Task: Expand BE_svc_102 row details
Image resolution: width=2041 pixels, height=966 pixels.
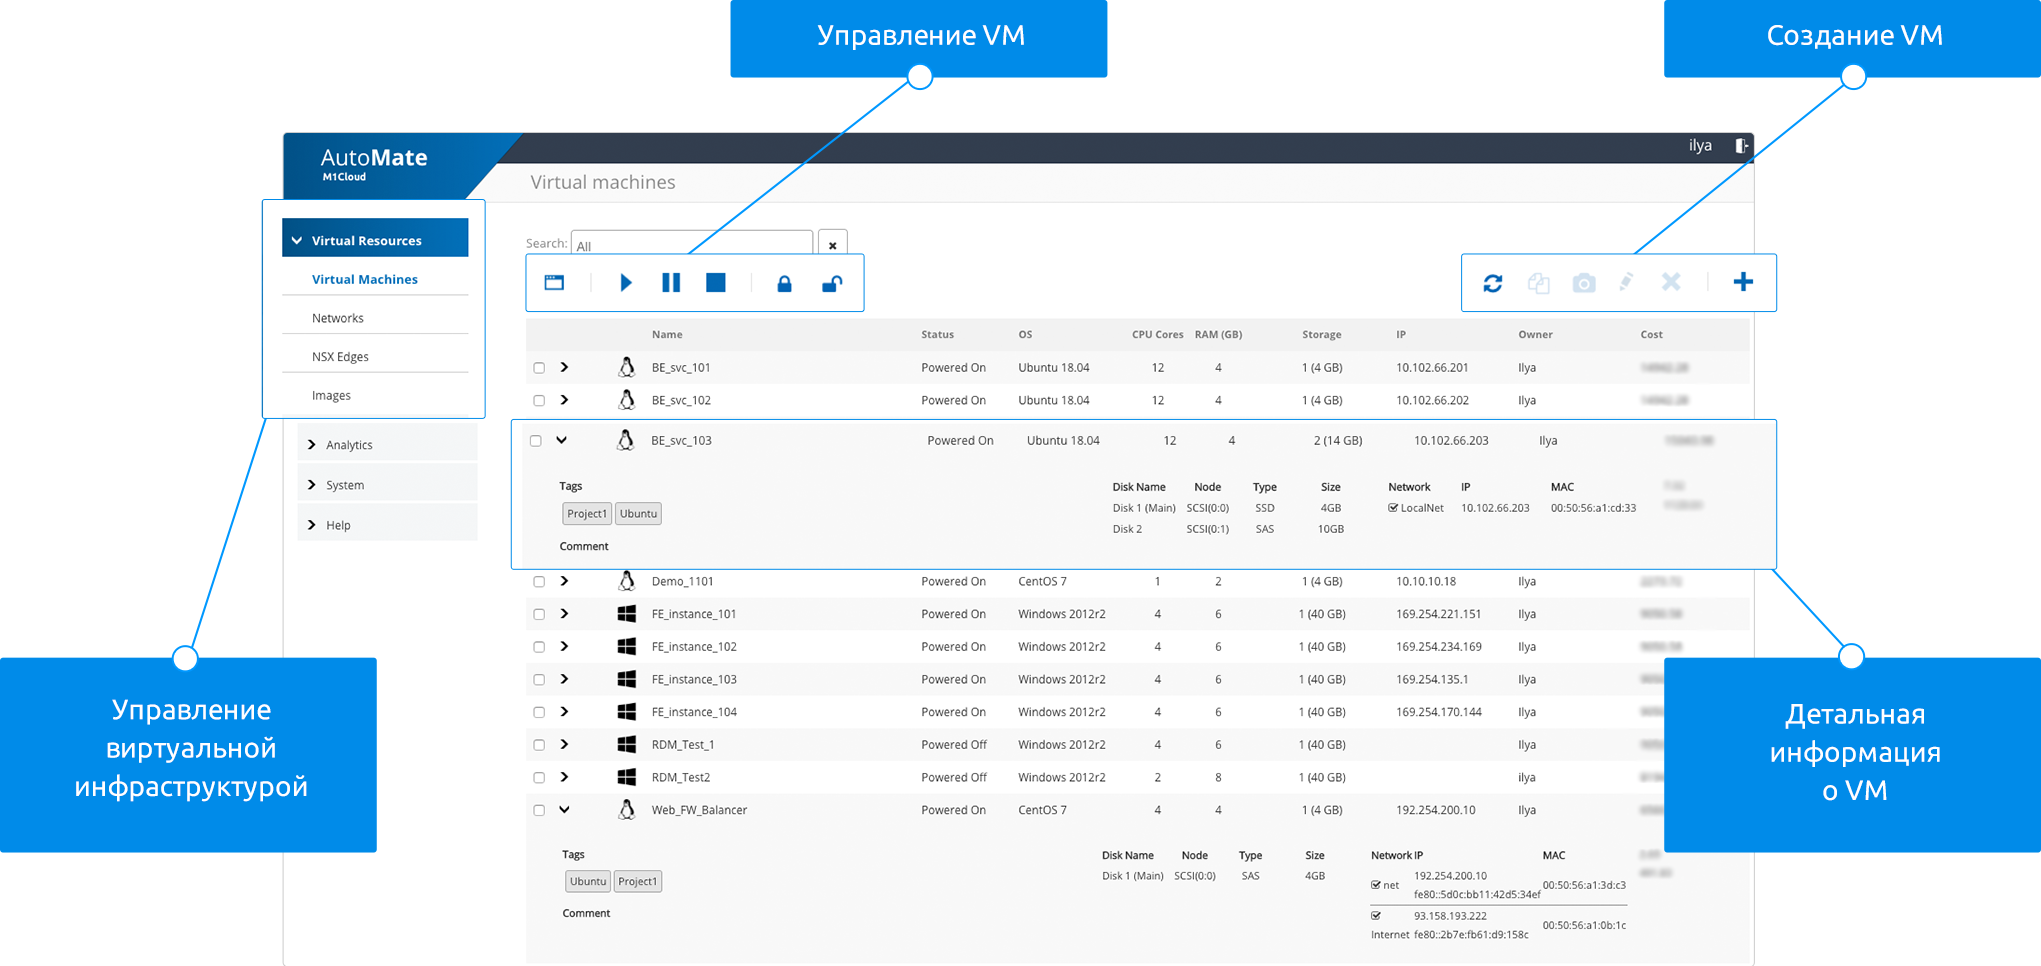Action: click(565, 400)
